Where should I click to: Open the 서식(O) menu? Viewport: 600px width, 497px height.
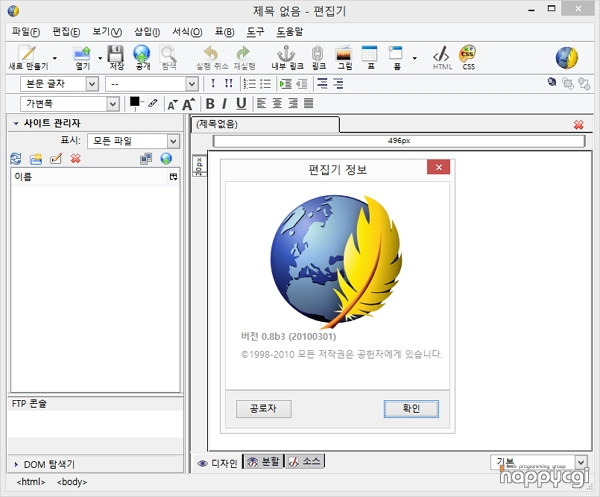click(x=187, y=32)
